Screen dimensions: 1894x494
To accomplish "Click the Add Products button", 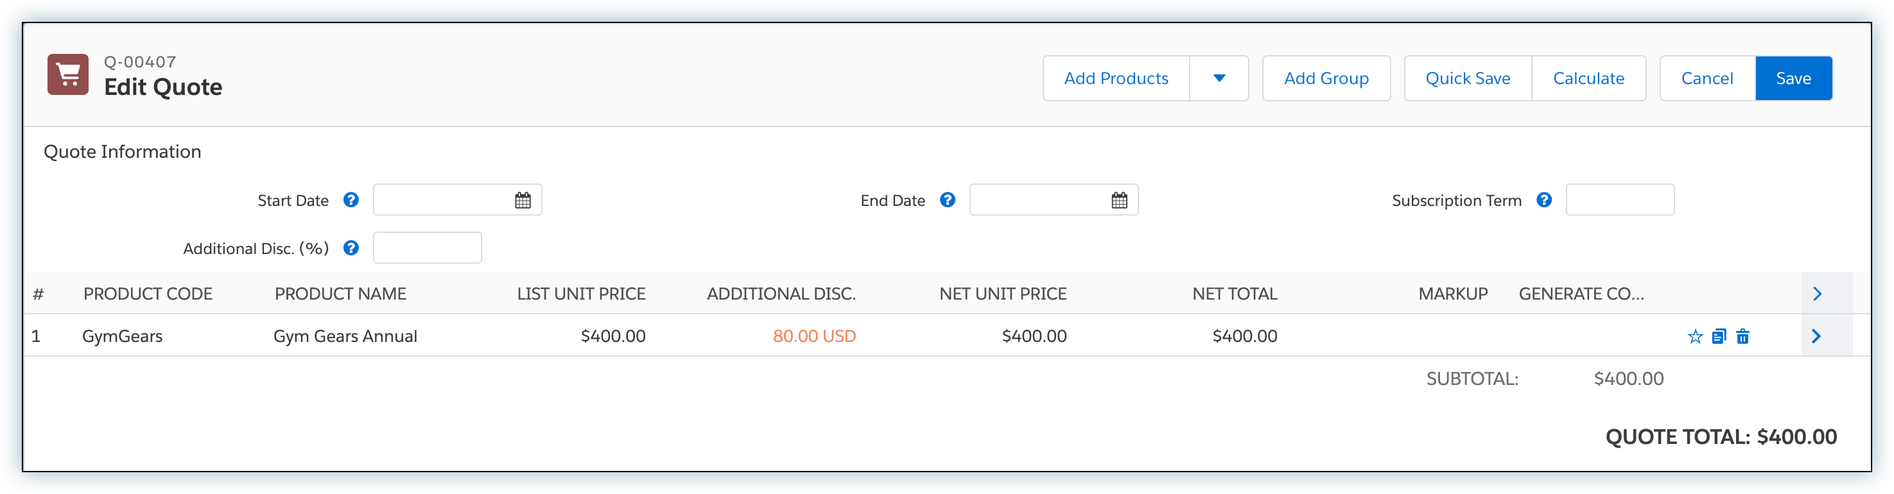I will (x=1116, y=78).
